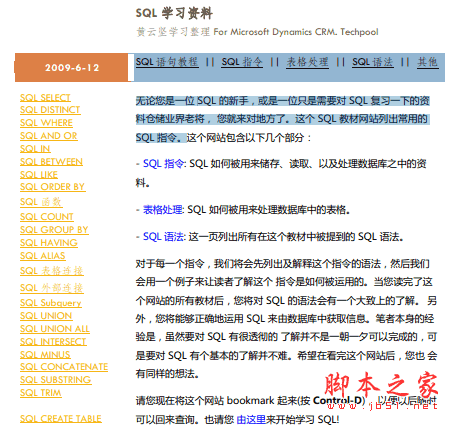Select the SQL HAVING sidebar link
461x427 pixels.
coord(49,243)
